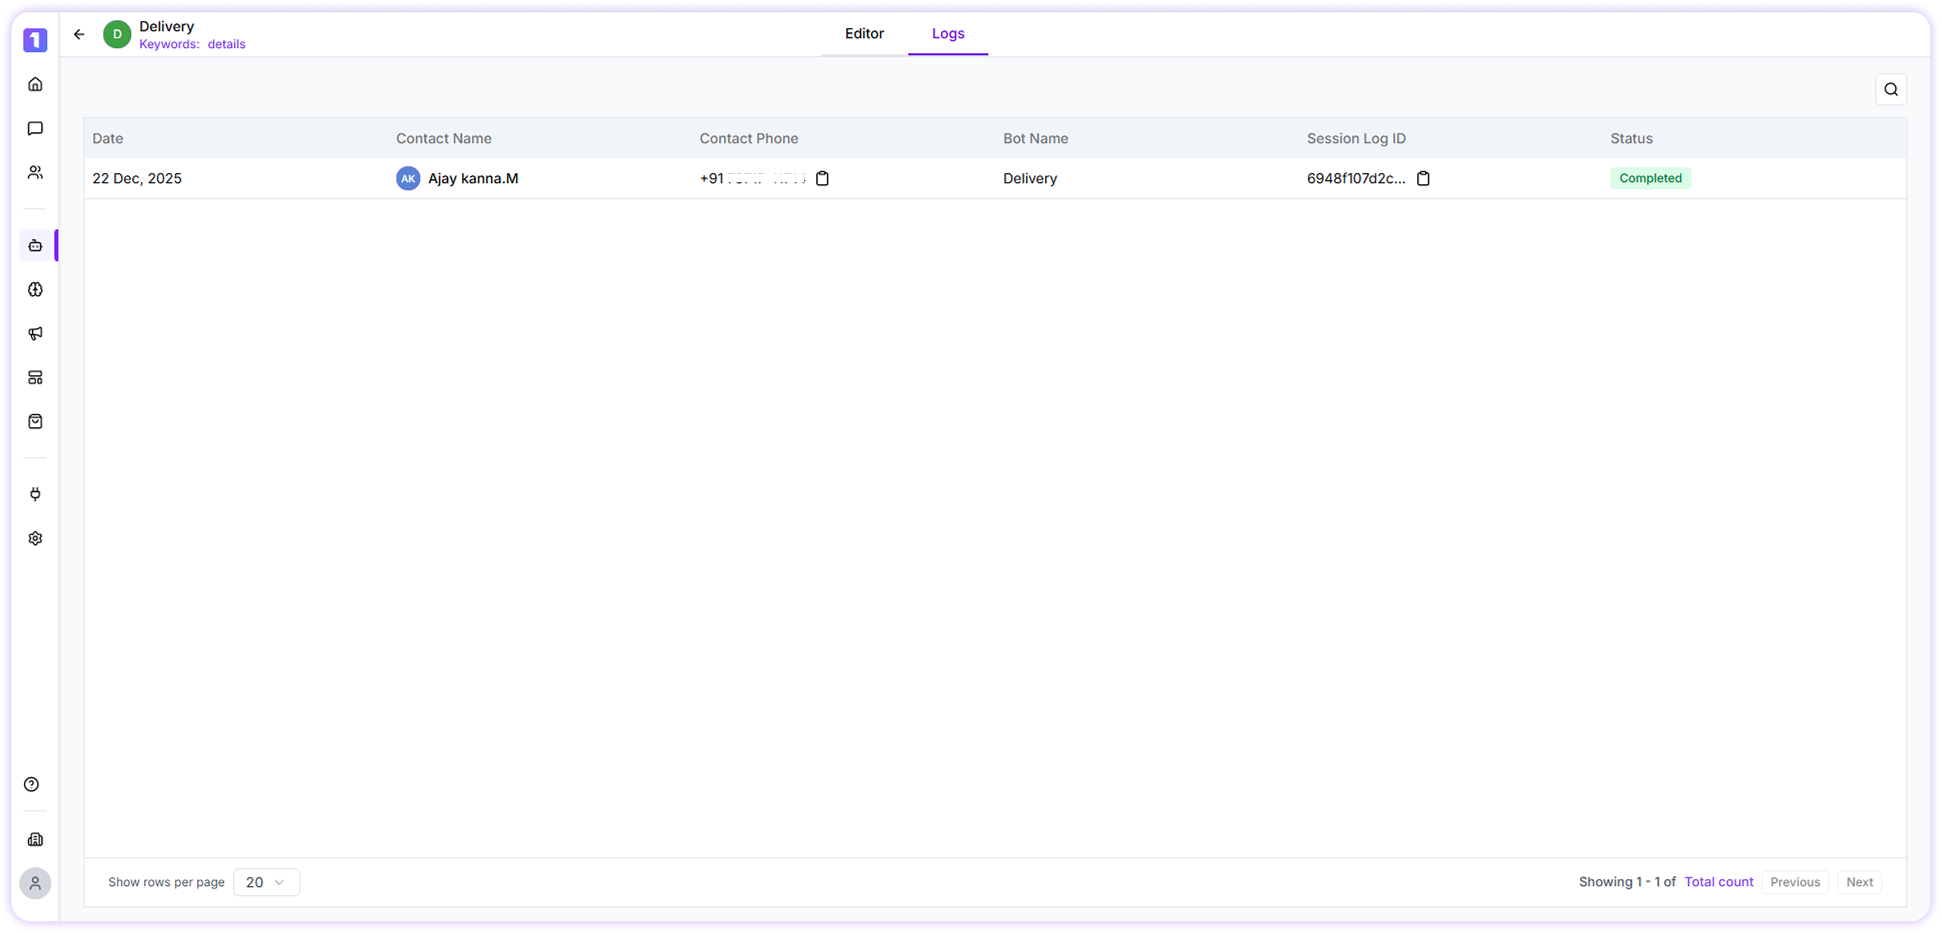Open the search icon above the logs table
The image size is (1942, 933).
click(x=1891, y=90)
